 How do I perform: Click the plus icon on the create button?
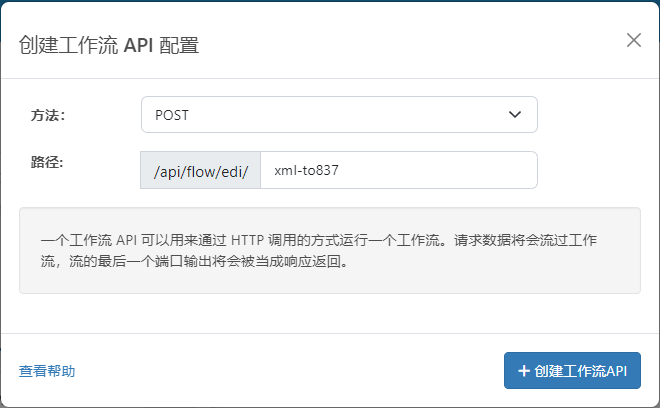click(x=523, y=371)
